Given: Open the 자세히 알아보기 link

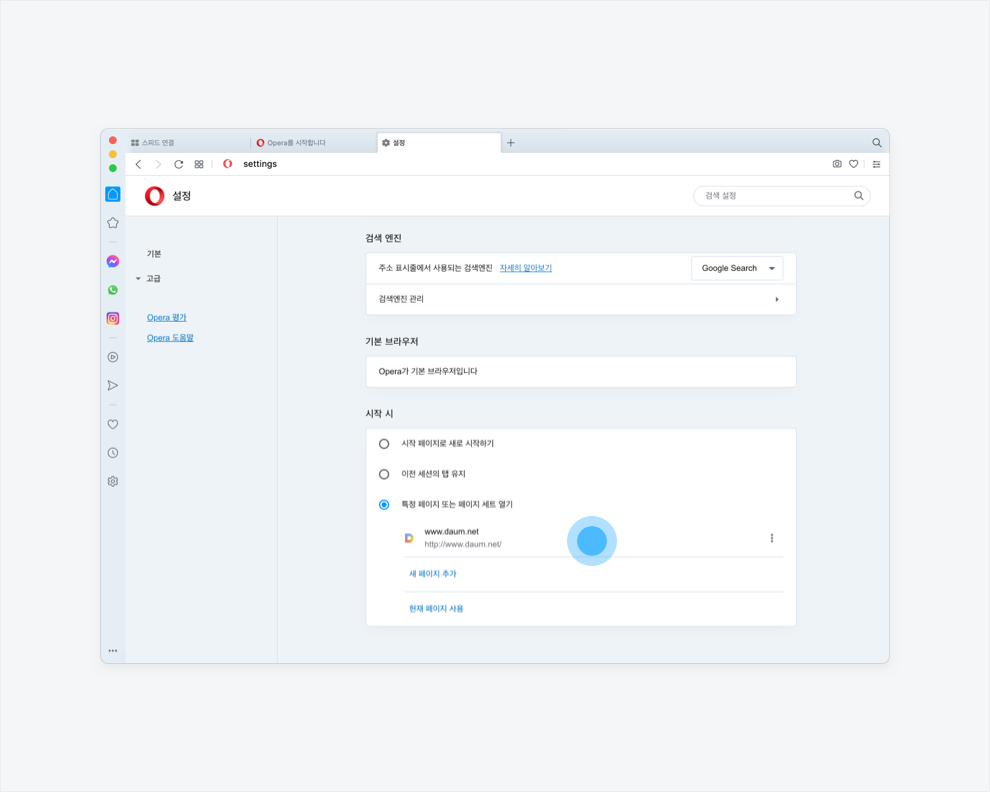Looking at the screenshot, I should point(526,268).
